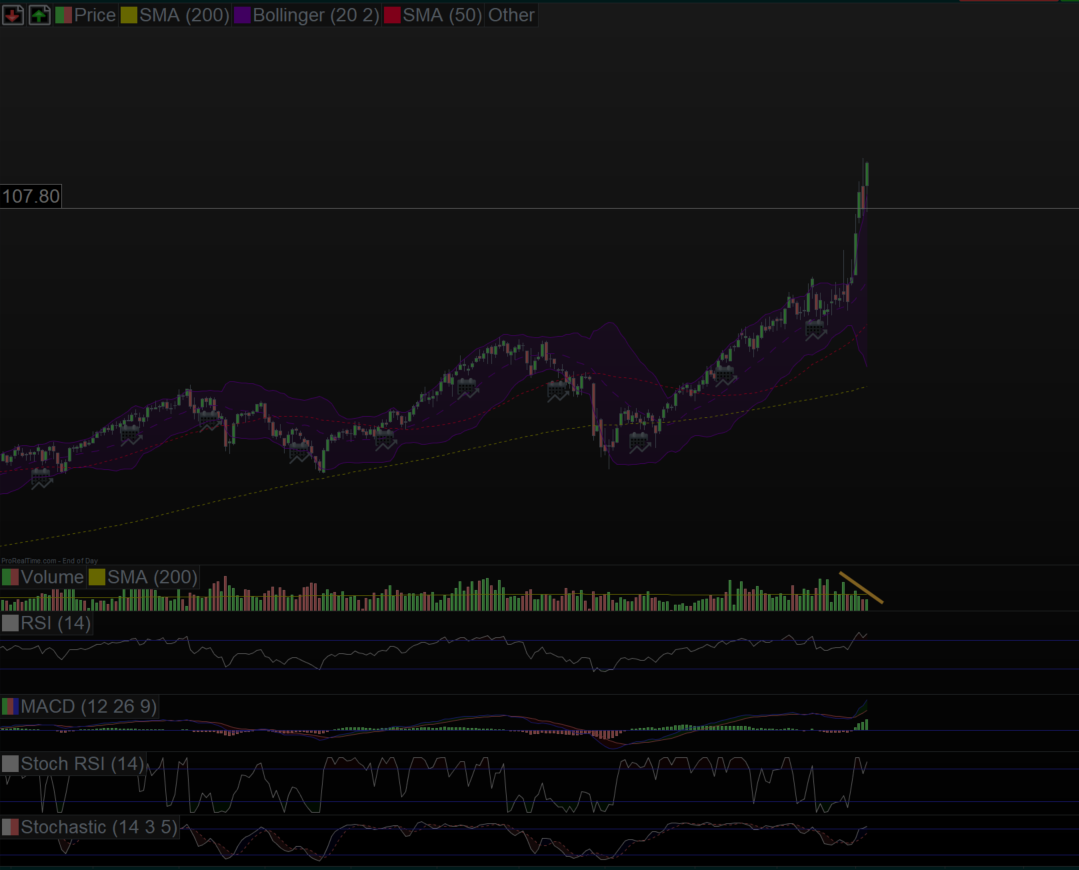The height and width of the screenshot is (870, 1079).
Task: Open SMA (200) label in the Volume panel
Action: click(152, 577)
